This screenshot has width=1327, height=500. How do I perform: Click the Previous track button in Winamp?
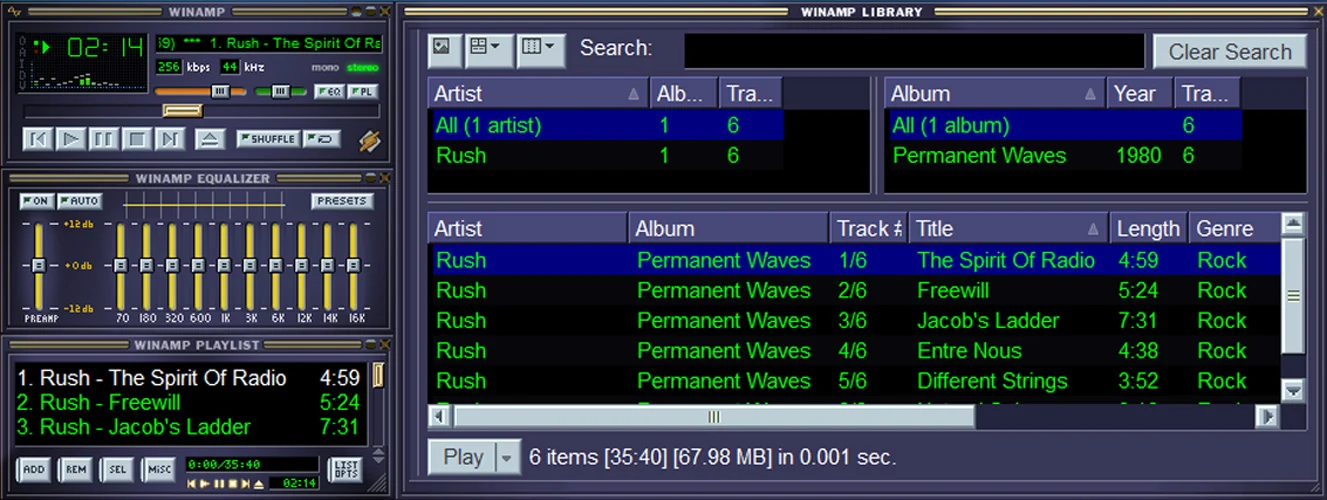pyautogui.click(x=37, y=139)
